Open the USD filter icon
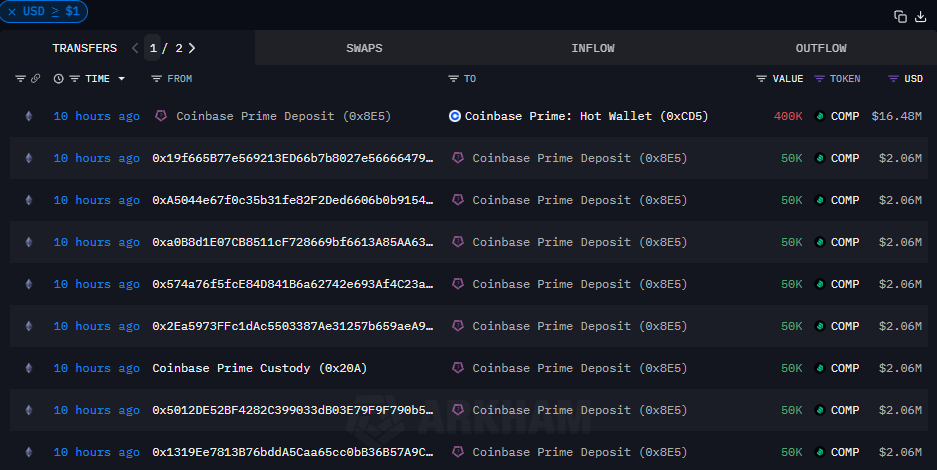Screen dimensions: 937x470 tap(893, 78)
